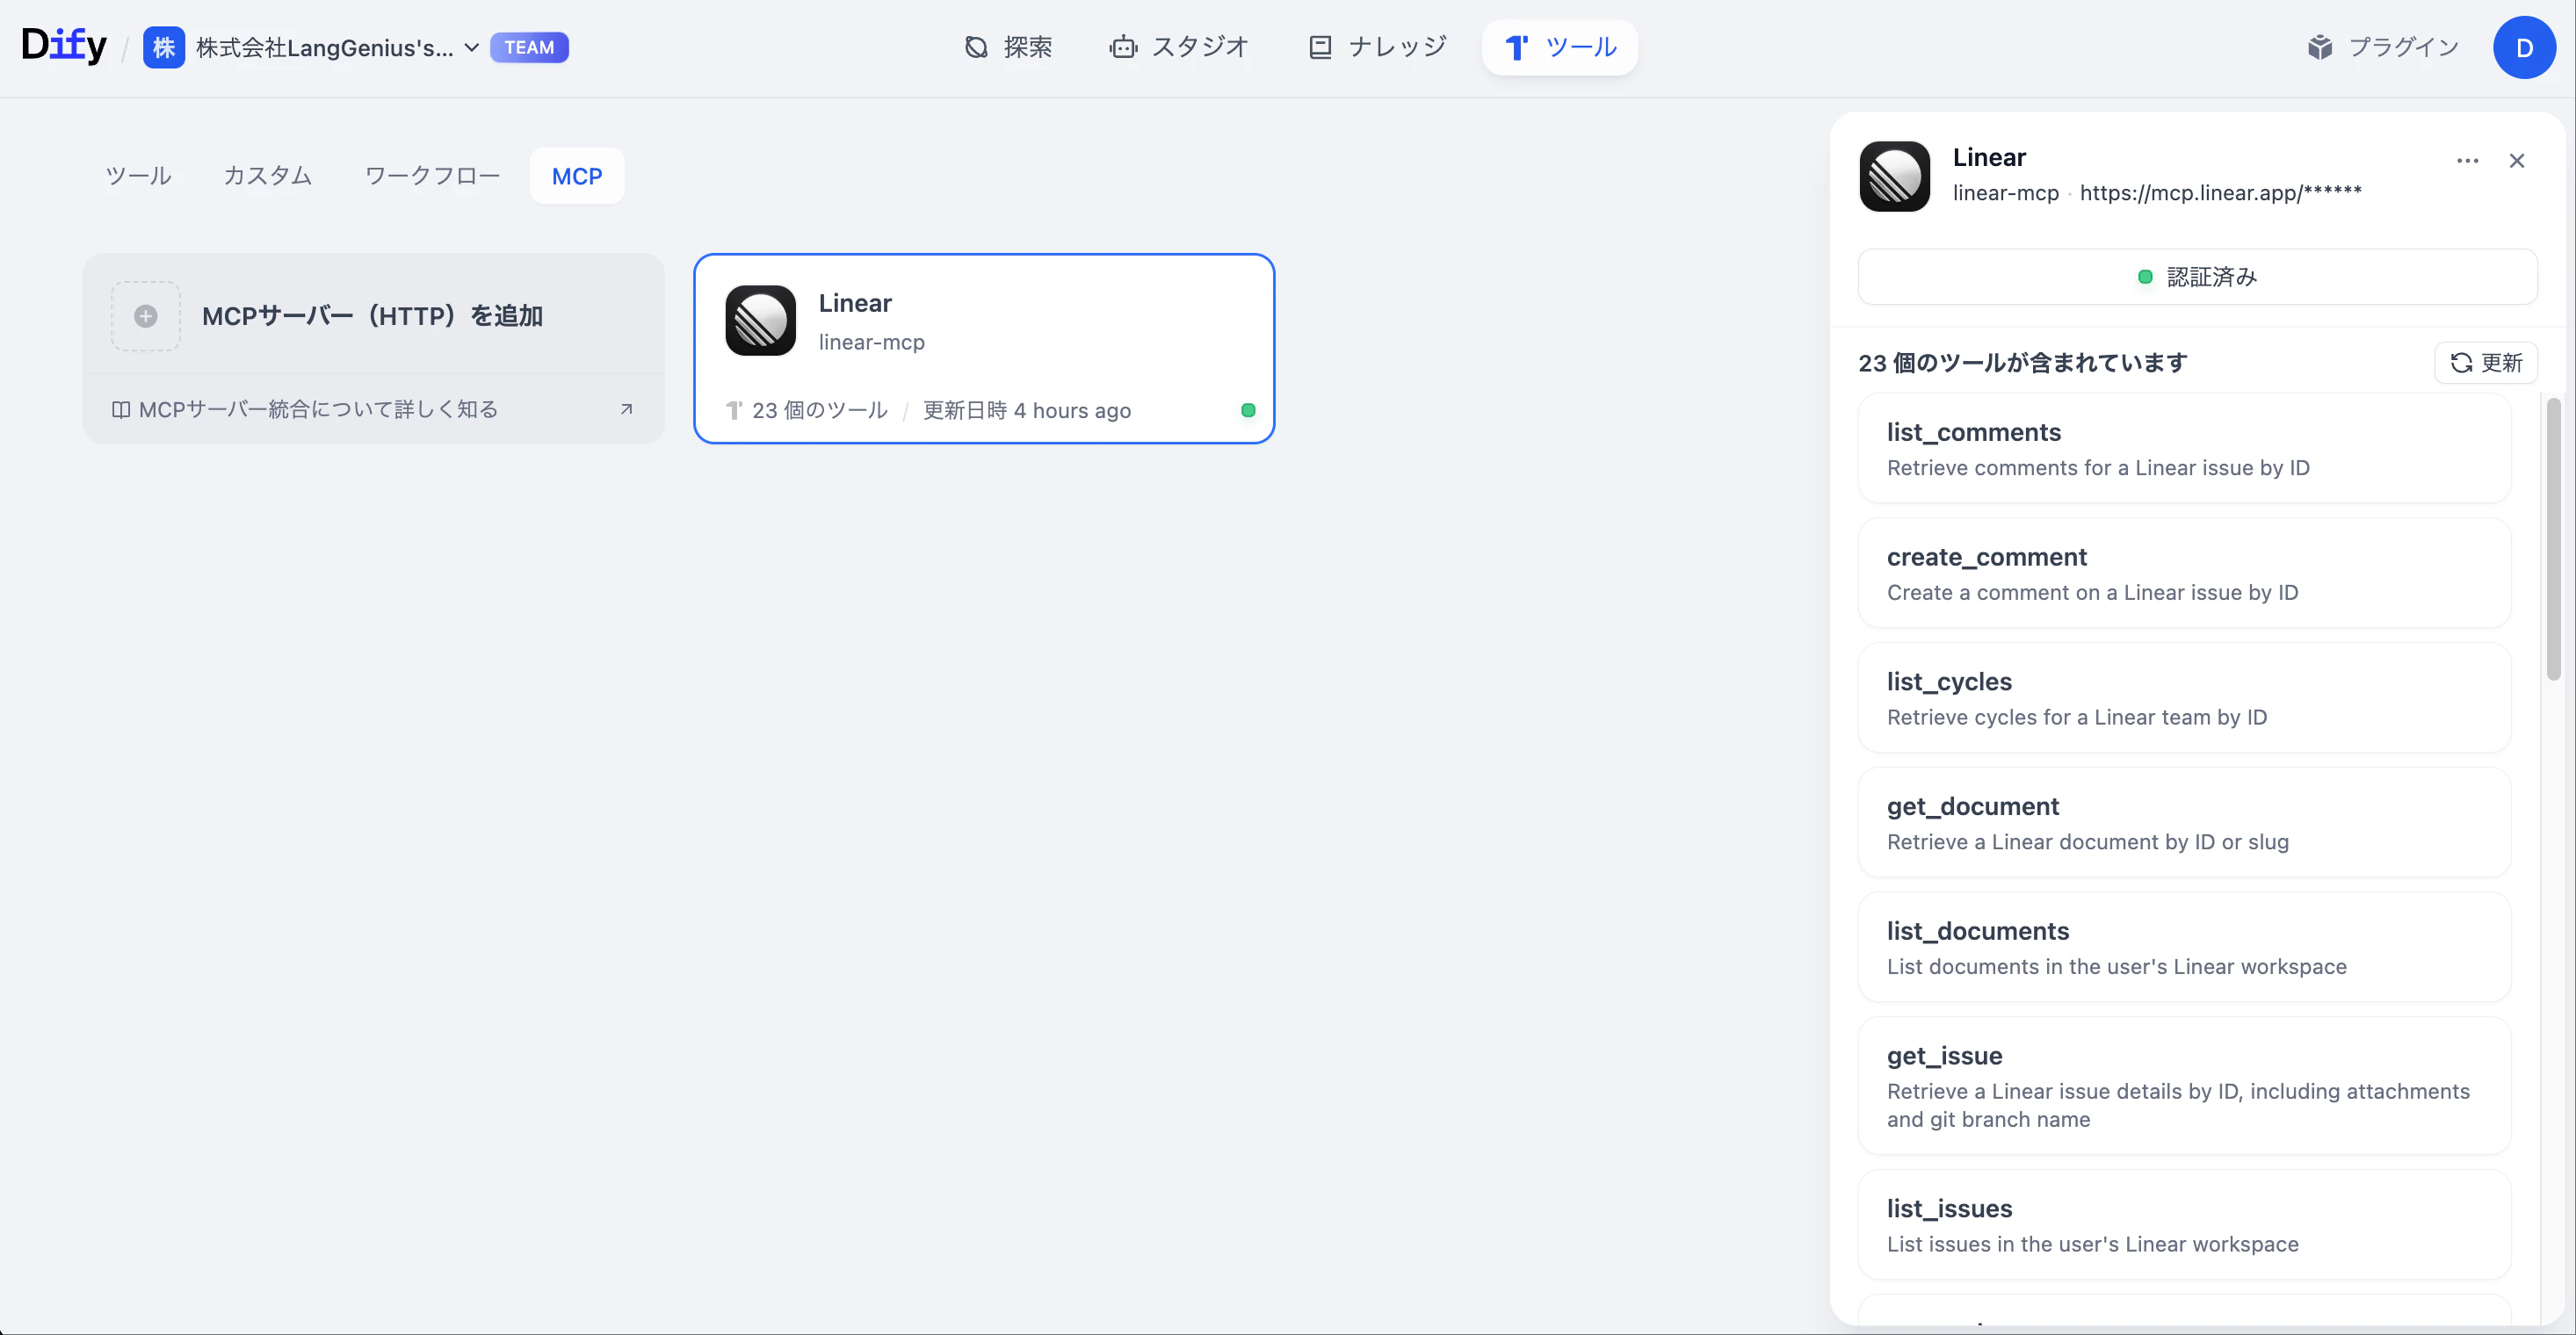The height and width of the screenshot is (1335, 2576).
Task: Open the create_comment tool
Action: 2184,573
